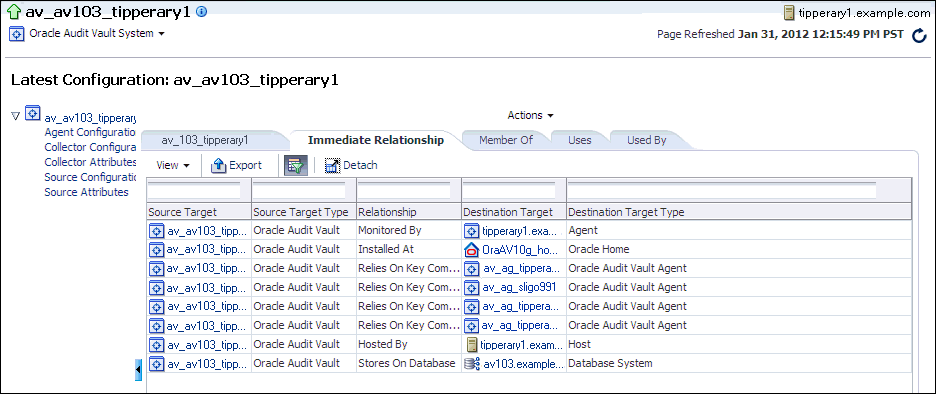The width and height of the screenshot is (936, 394).
Task: Sort by the Destination Target column header
Action: [514, 212]
